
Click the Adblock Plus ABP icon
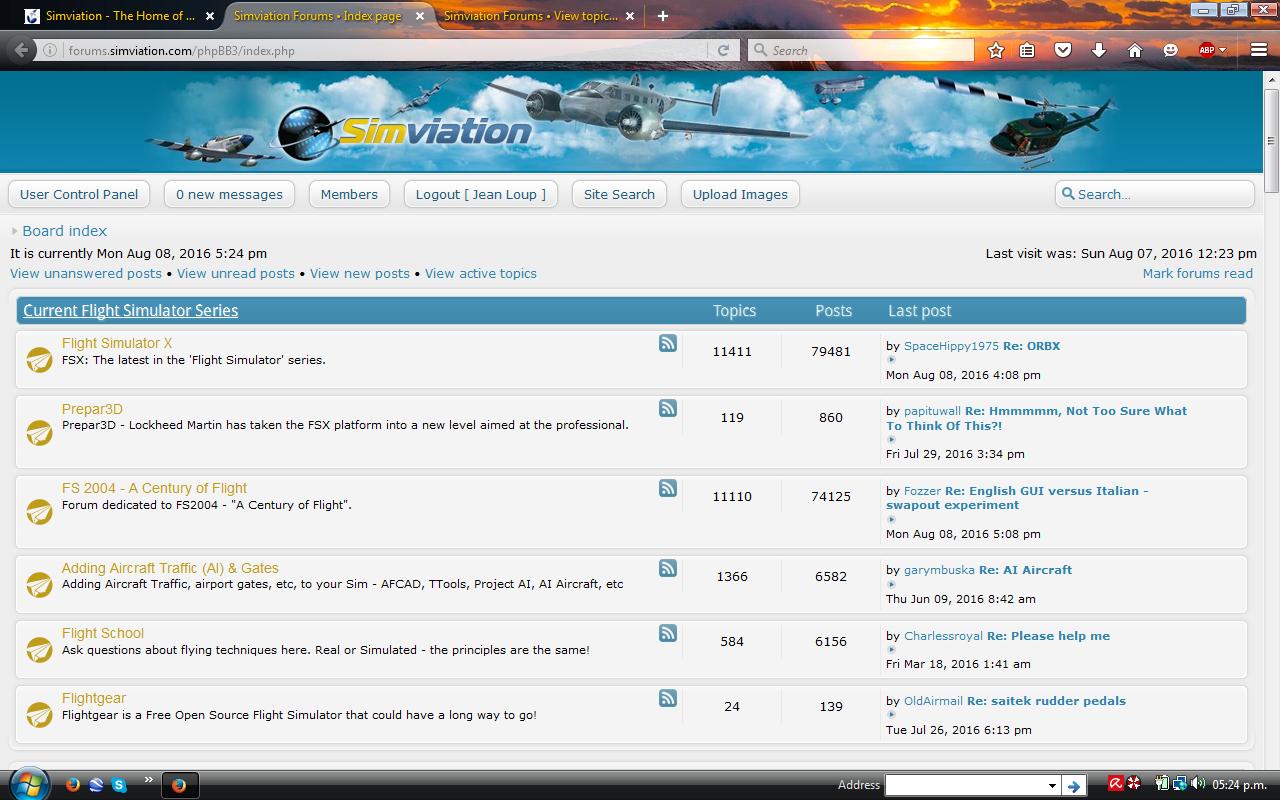[1206, 50]
